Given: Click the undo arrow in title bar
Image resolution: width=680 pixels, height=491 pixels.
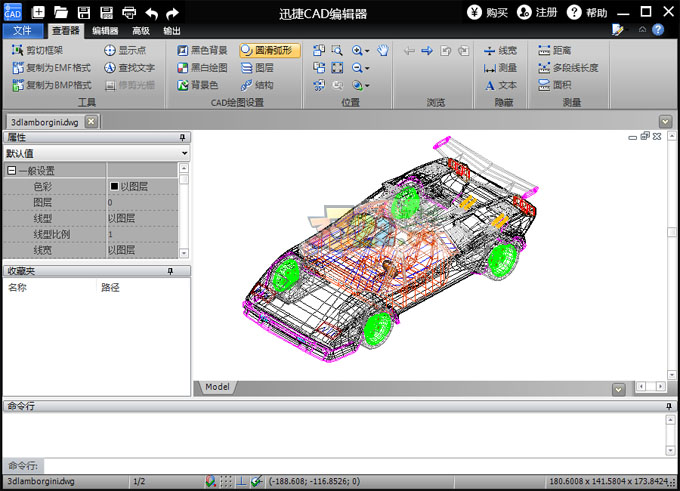Looking at the screenshot, I should [x=151, y=13].
